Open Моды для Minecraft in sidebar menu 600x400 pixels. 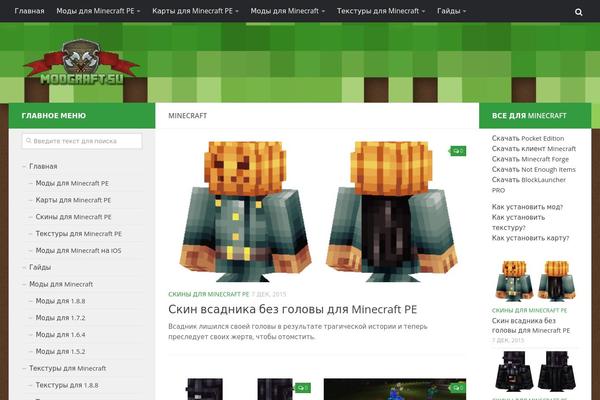tap(61, 284)
